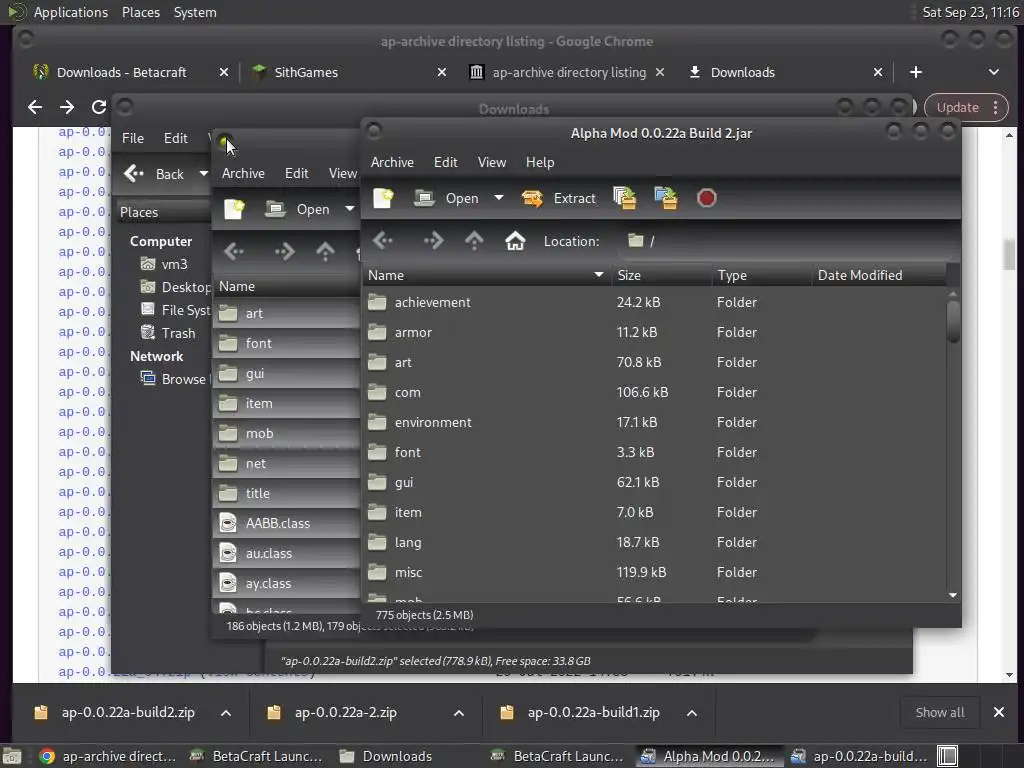
Task: Open View menu in Alpha Mod window
Action: click(x=492, y=162)
